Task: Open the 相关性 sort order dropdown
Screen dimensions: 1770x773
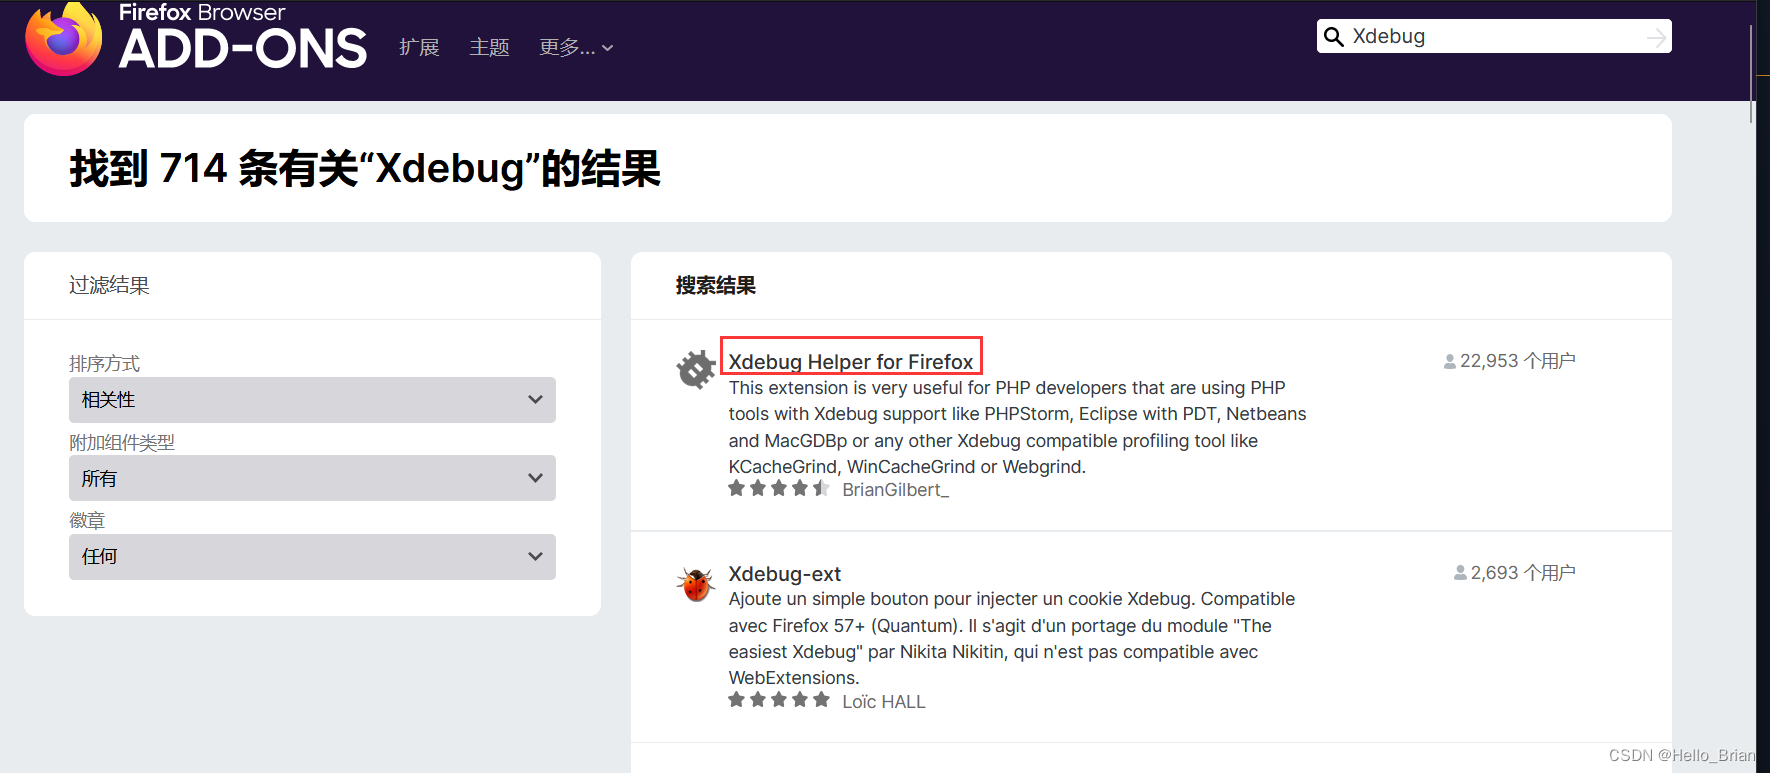Action: 312,400
